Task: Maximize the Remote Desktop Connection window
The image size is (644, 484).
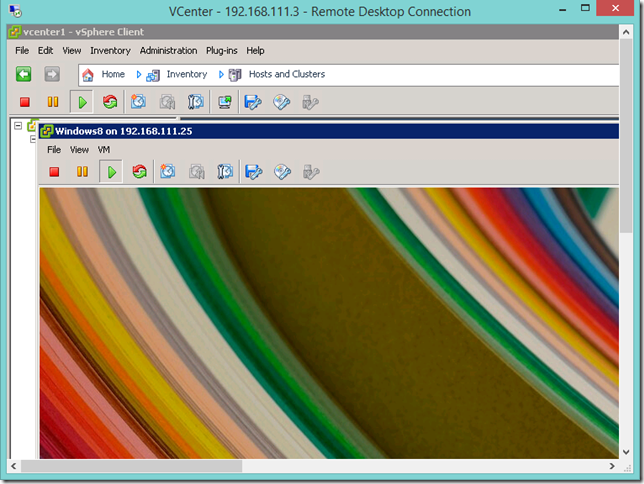Action: pyautogui.click(x=586, y=8)
